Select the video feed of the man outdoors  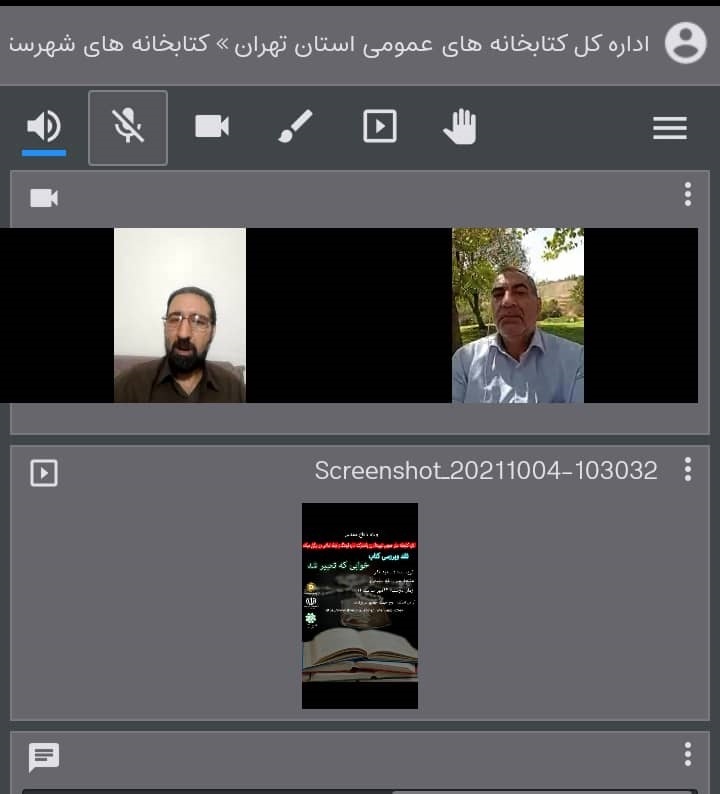517,315
